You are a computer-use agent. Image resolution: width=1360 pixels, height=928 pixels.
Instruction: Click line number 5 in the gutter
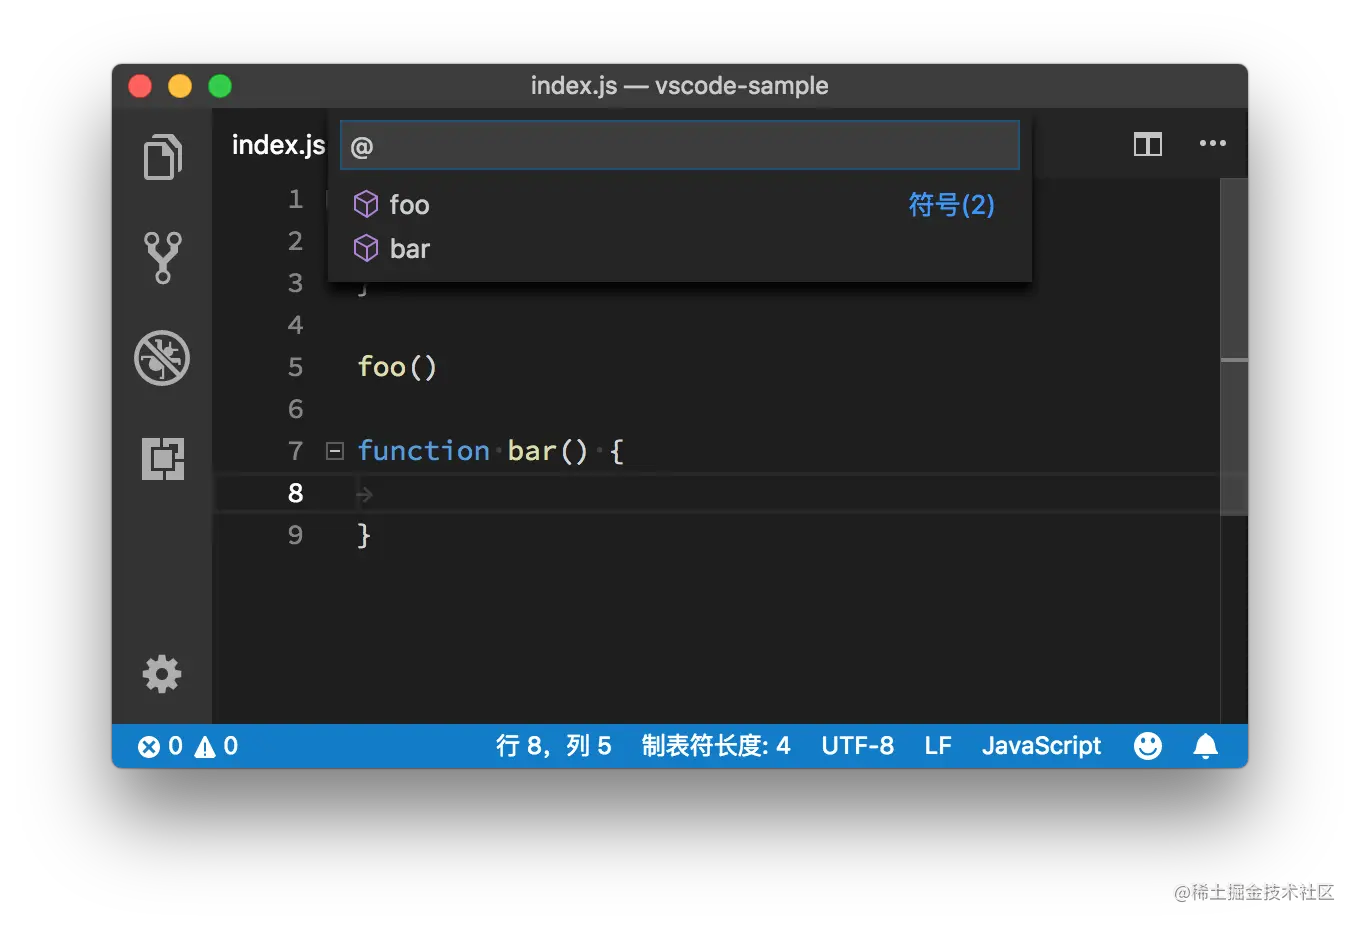[295, 367]
